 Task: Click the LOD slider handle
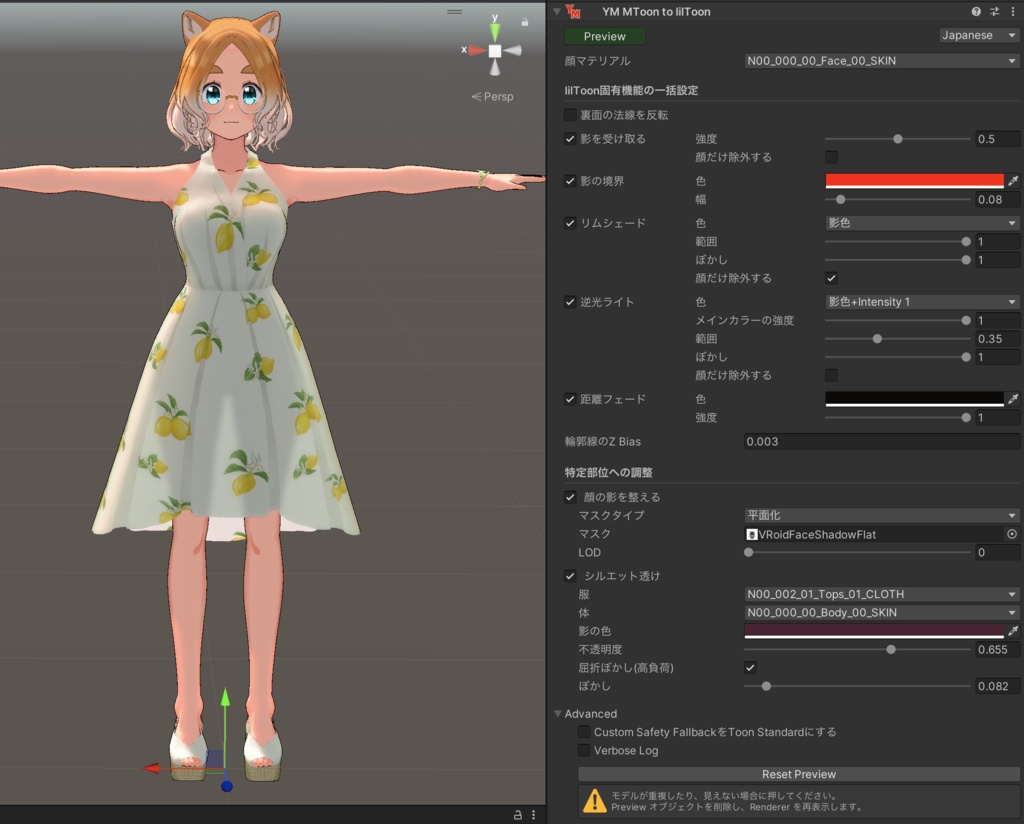748,552
